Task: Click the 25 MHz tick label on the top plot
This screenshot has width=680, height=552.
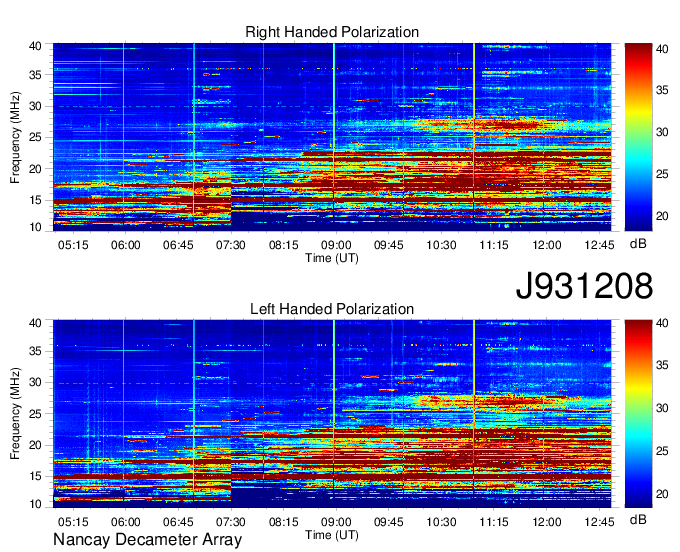Action: [x=35, y=137]
